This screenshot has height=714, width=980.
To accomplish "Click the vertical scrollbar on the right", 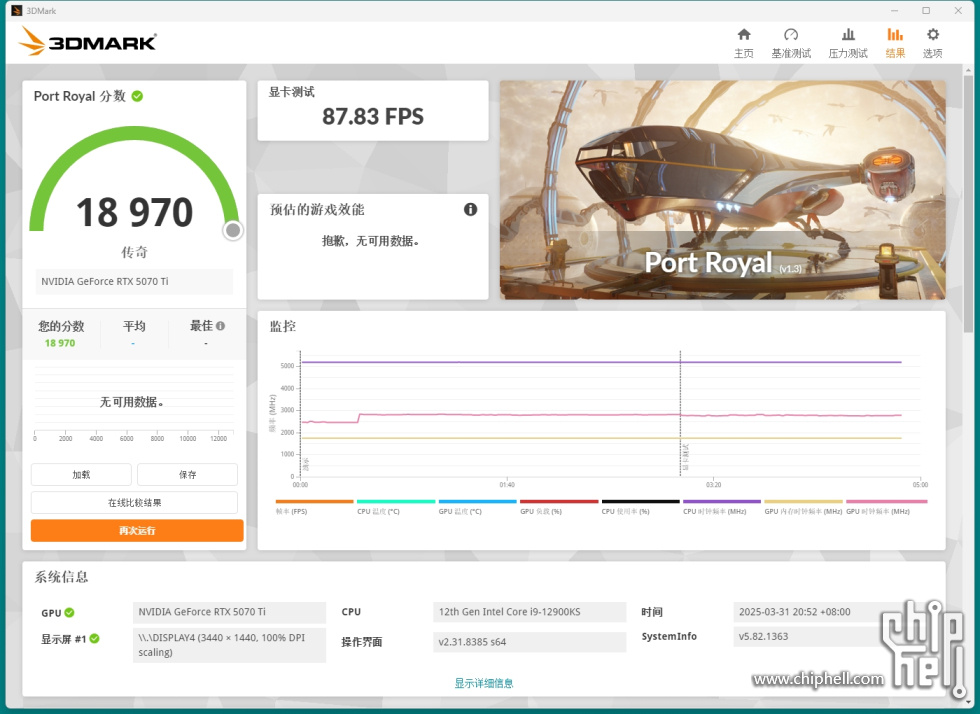I will (x=968, y=206).
